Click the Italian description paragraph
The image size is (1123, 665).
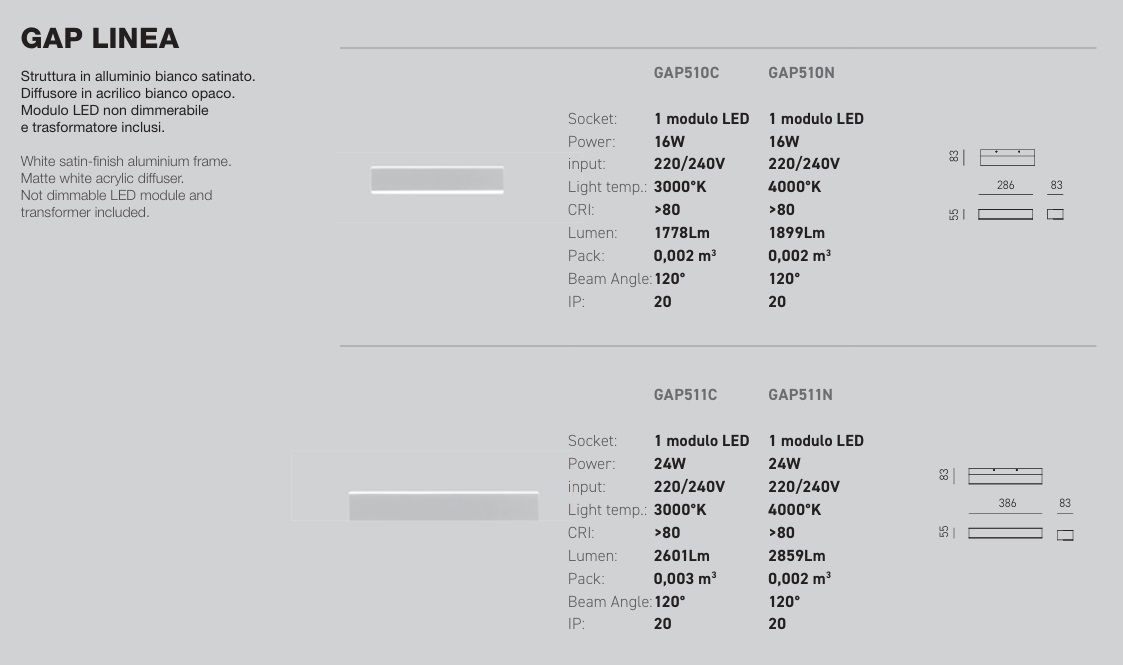pyautogui.click(x=138, y=102)
